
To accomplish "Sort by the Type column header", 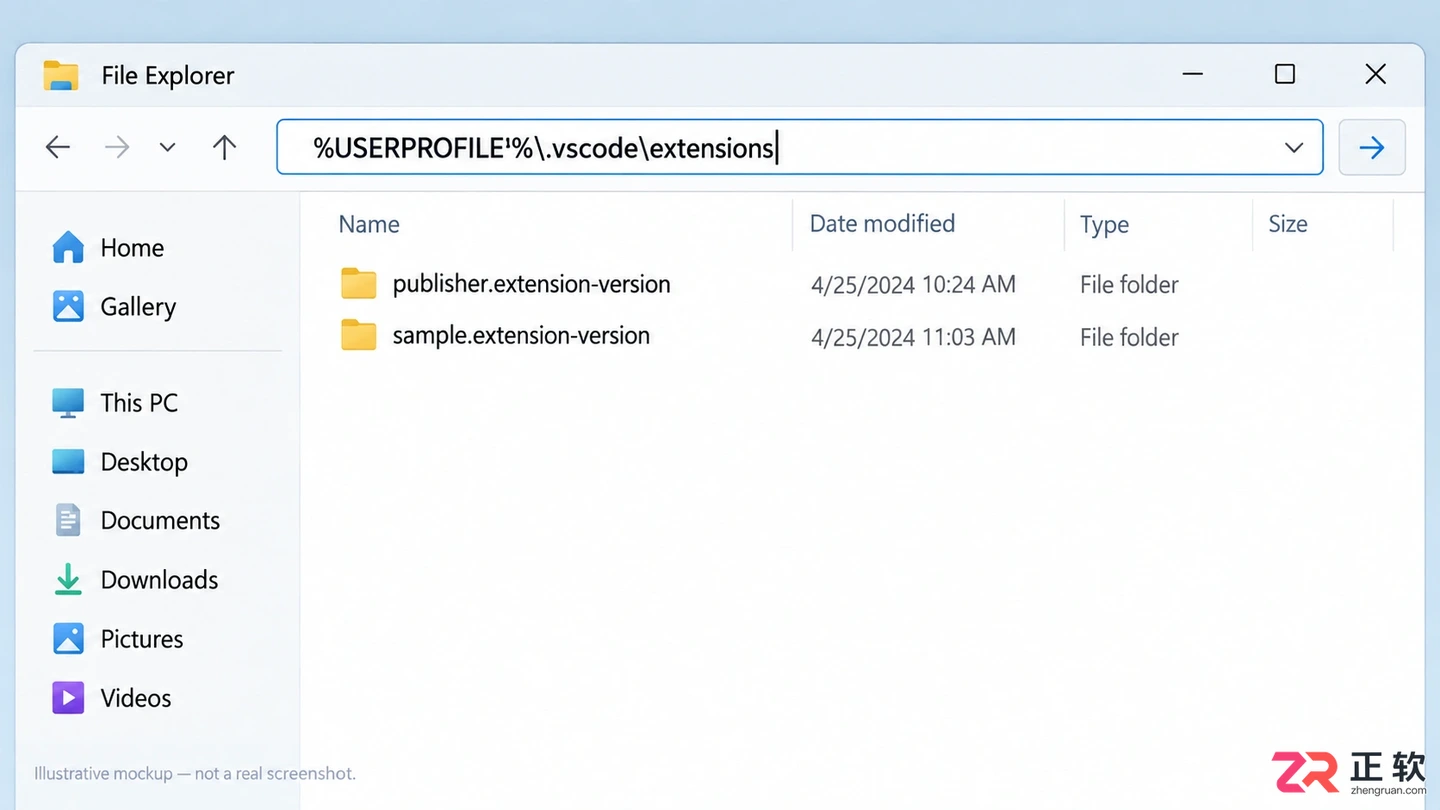I will point(1104,225).
